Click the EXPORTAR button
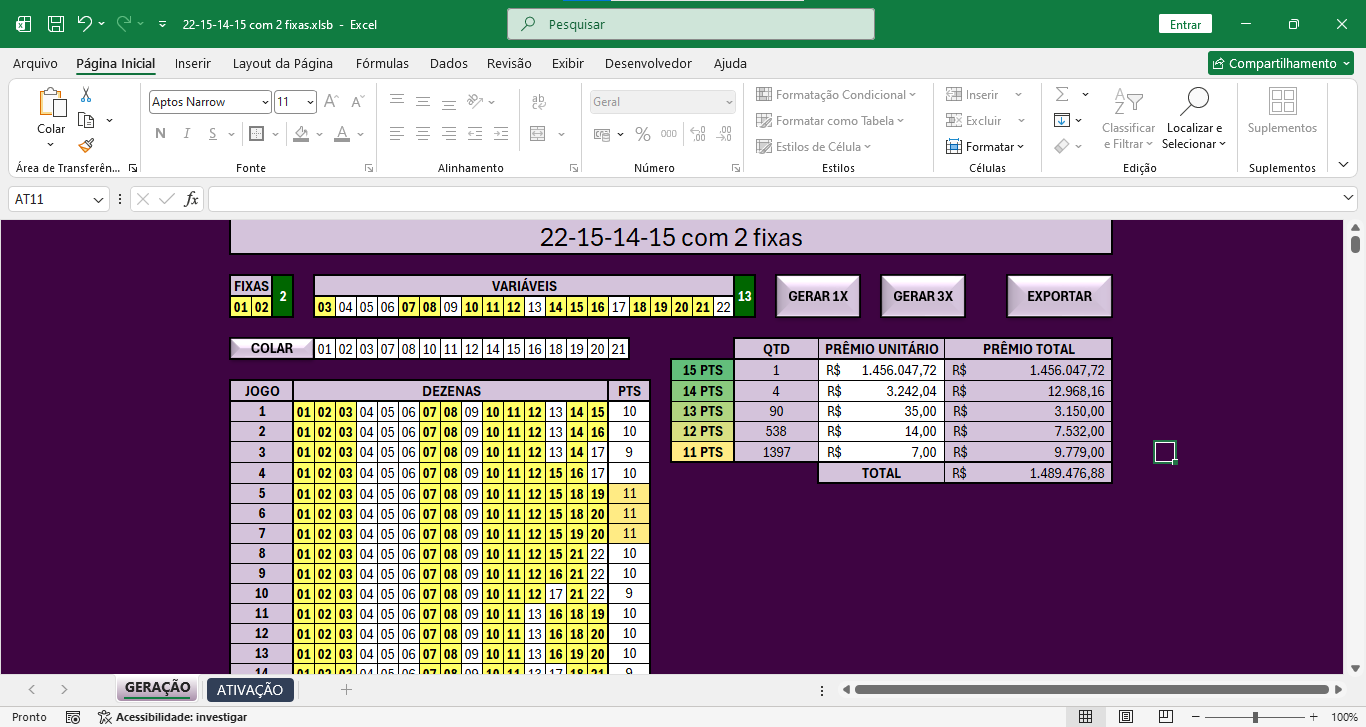This screenshot has width=1366, height=727. point(1059,296)
